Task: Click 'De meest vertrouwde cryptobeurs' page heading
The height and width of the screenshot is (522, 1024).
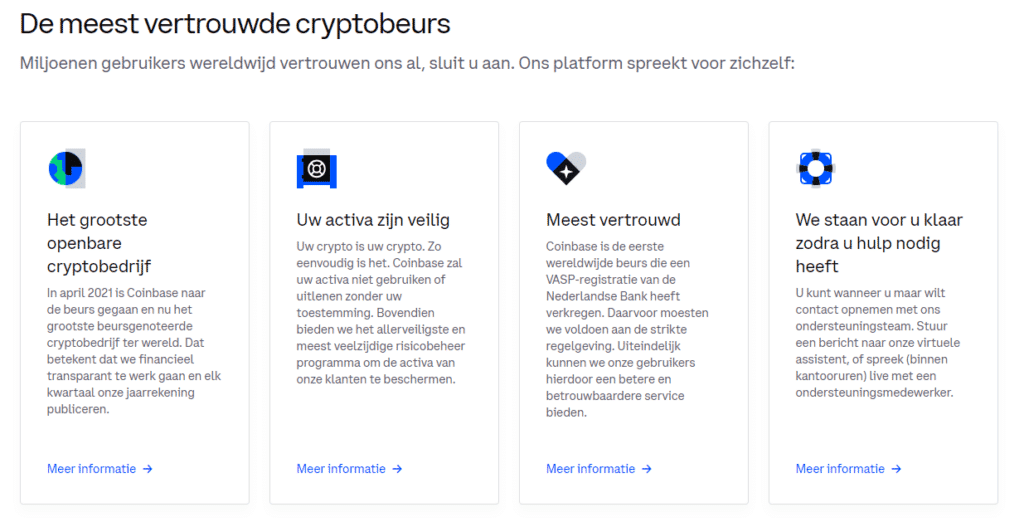Action: [235, 23]
